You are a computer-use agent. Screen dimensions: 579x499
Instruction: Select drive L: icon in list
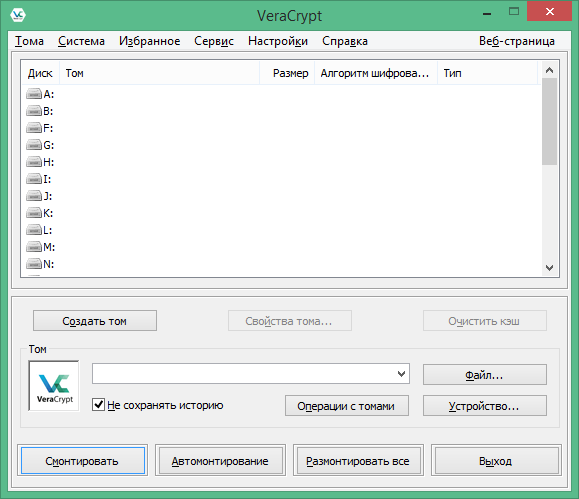click(x=34, y=230)
